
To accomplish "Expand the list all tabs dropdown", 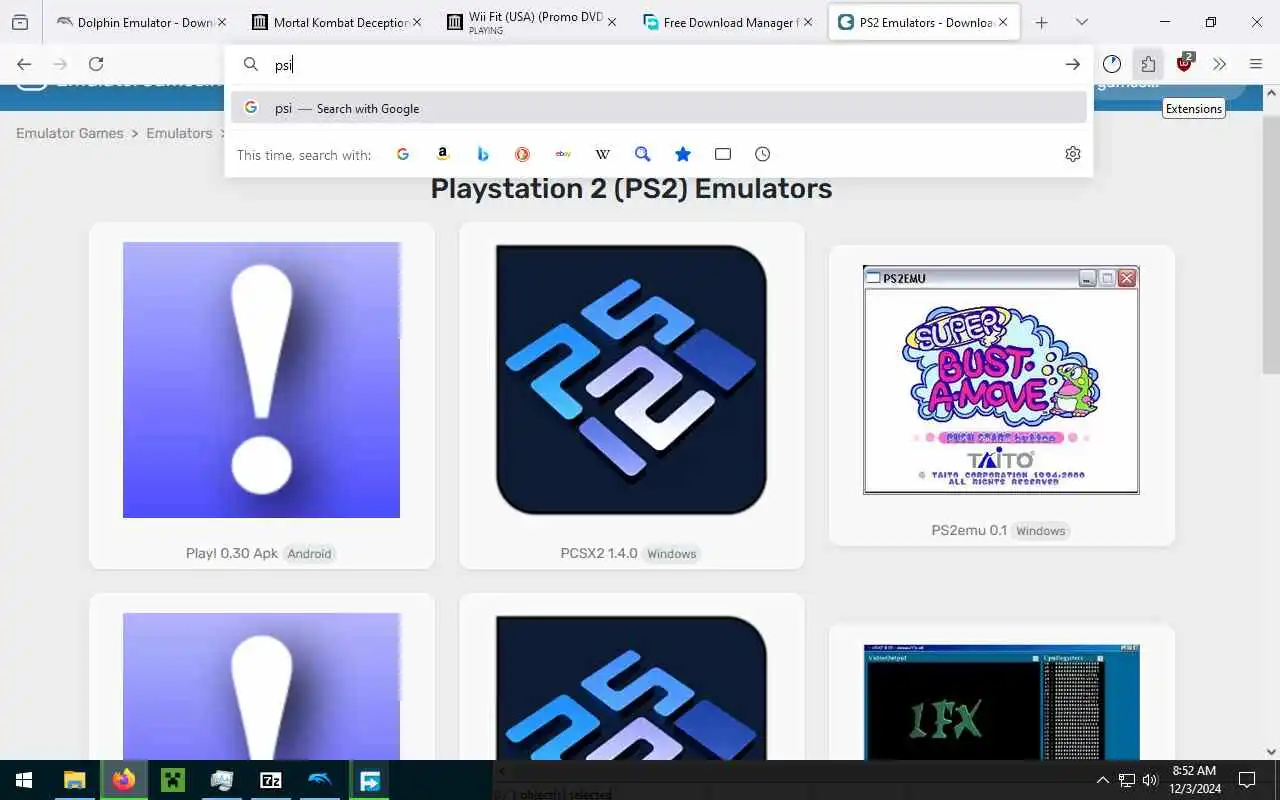I will 1081,22.
